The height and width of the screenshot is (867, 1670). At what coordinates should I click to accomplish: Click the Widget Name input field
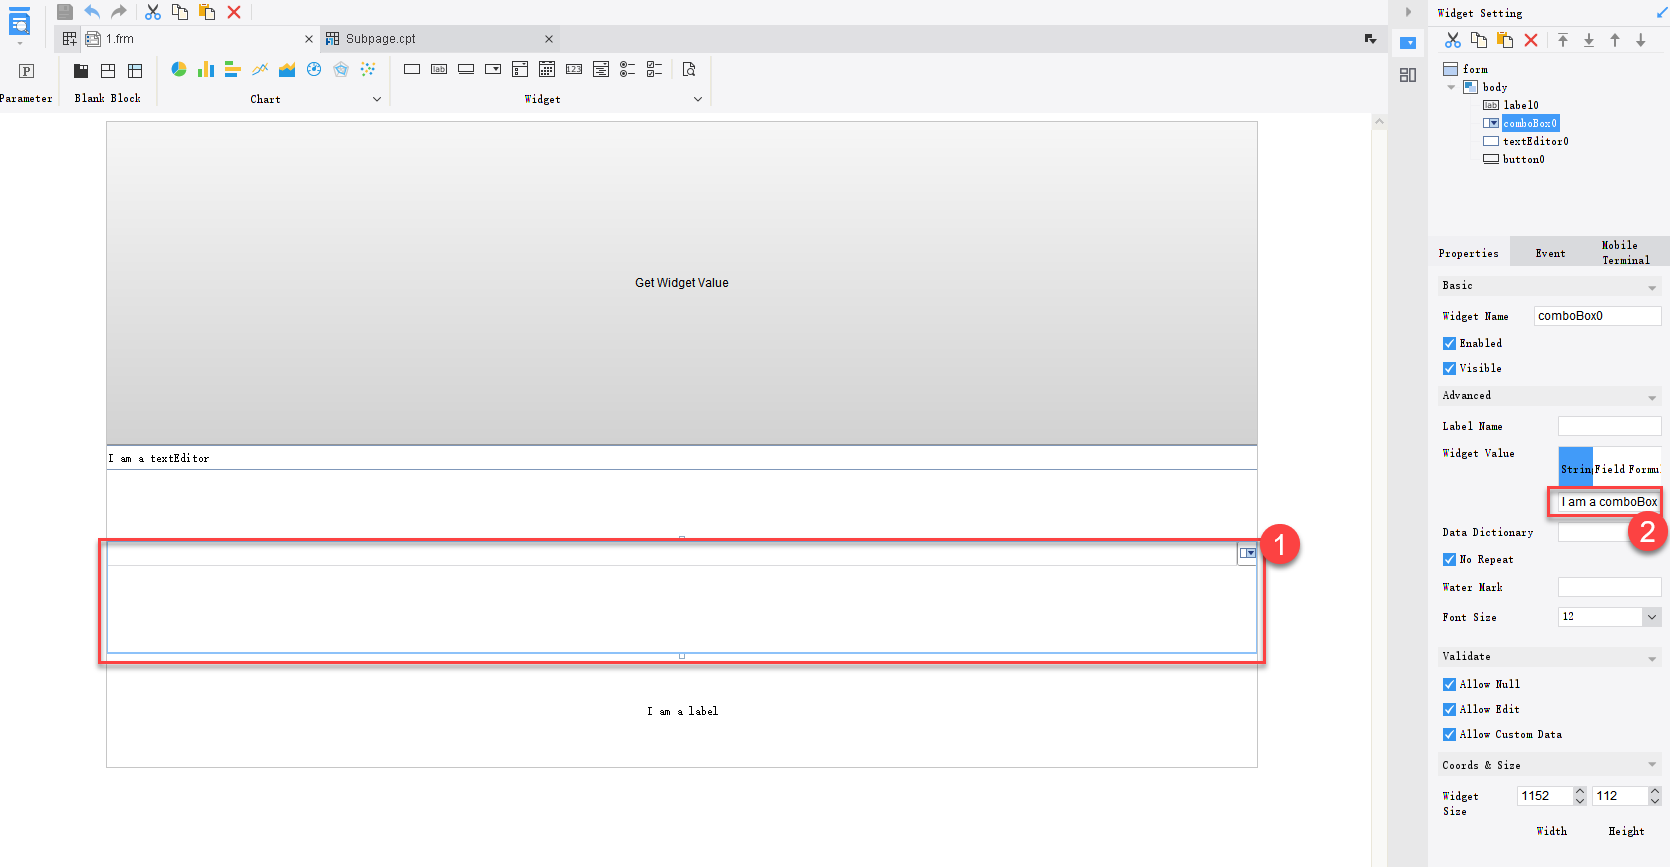click(1597, 316)
